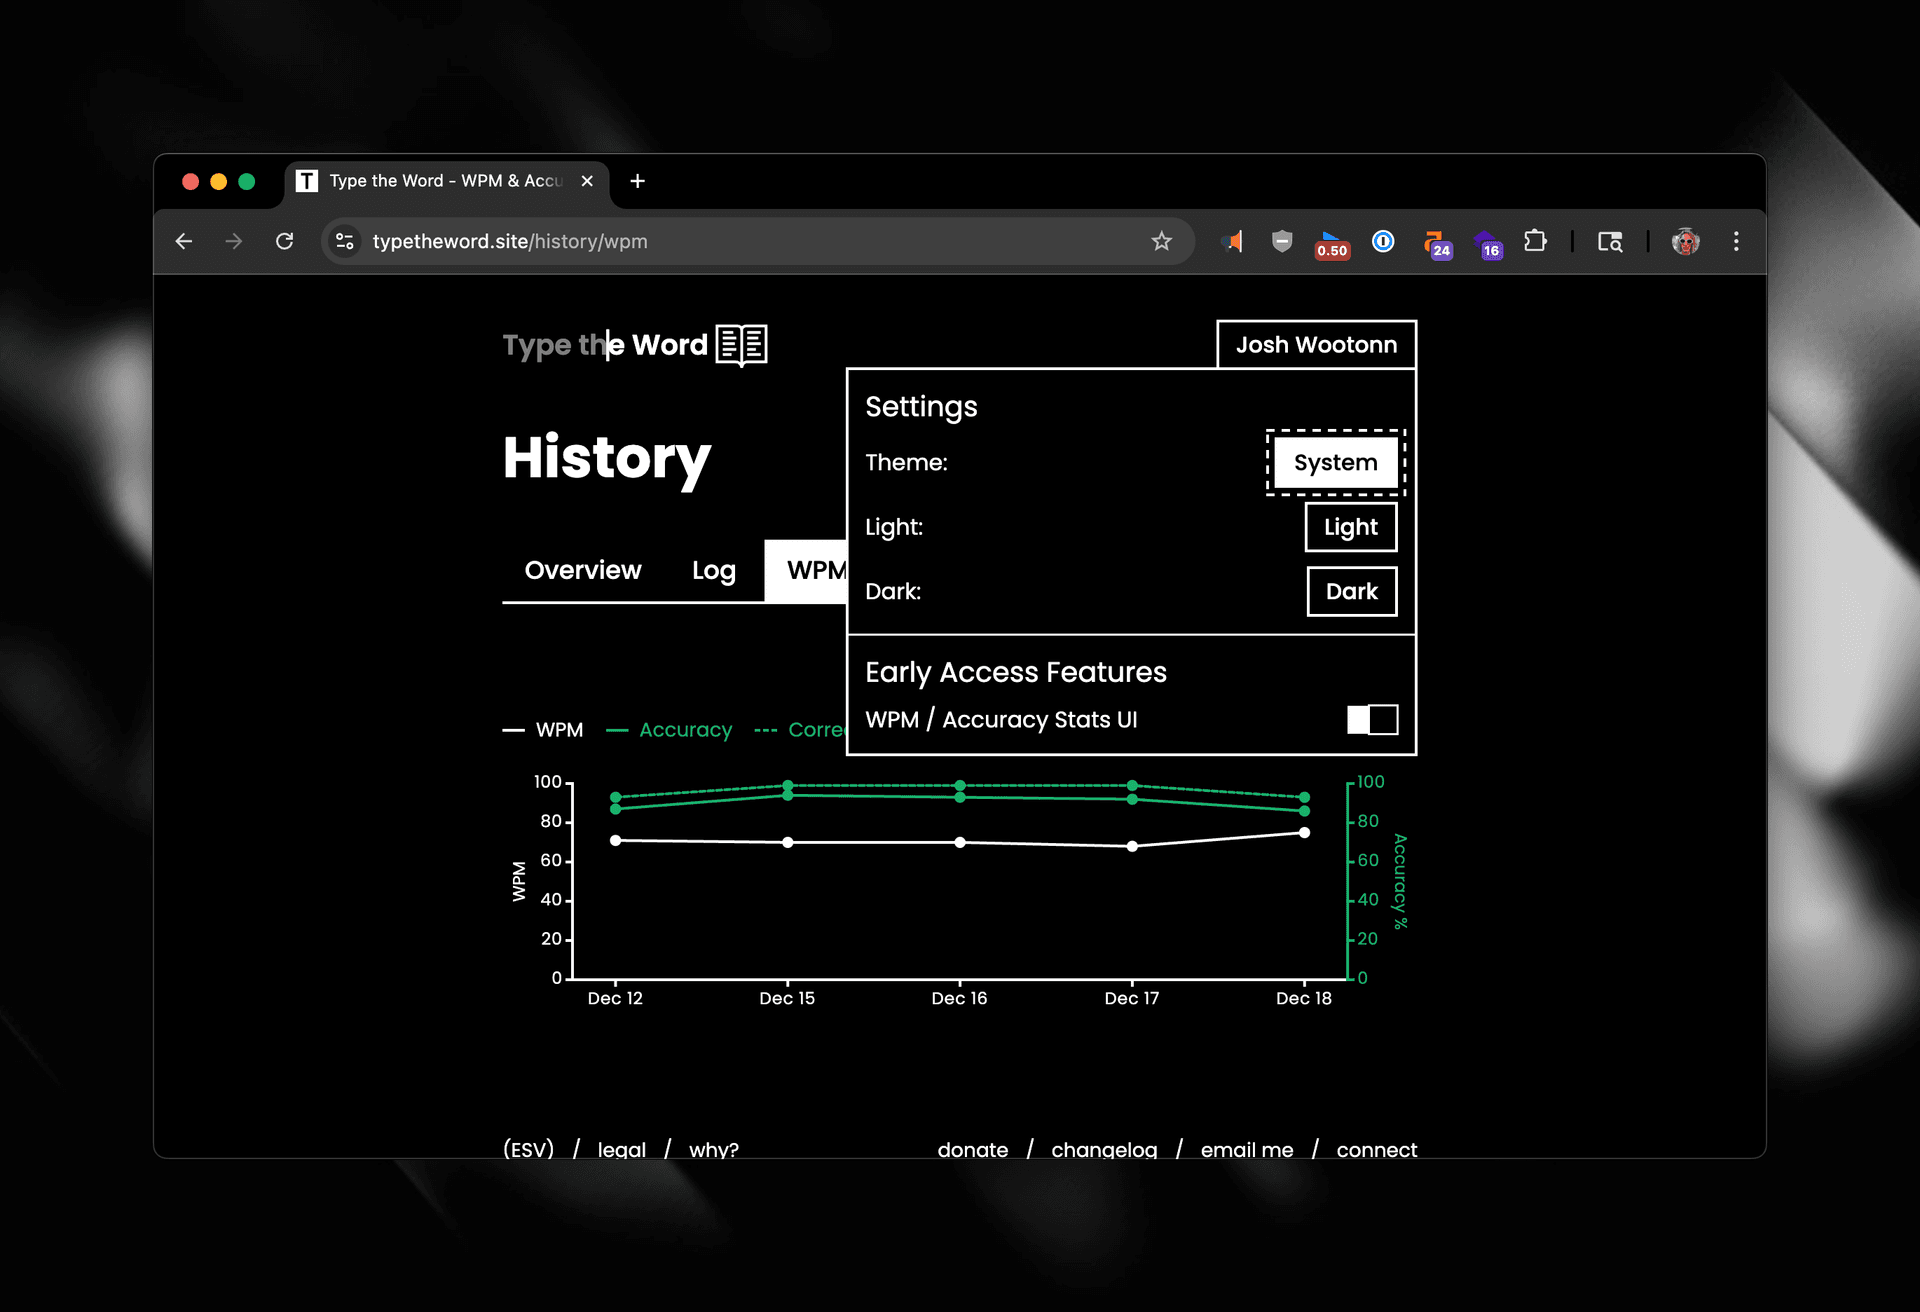Open the Chrome three-dot menu
Viewport: 1920px width, 1312px height.
coord(1736,241)
